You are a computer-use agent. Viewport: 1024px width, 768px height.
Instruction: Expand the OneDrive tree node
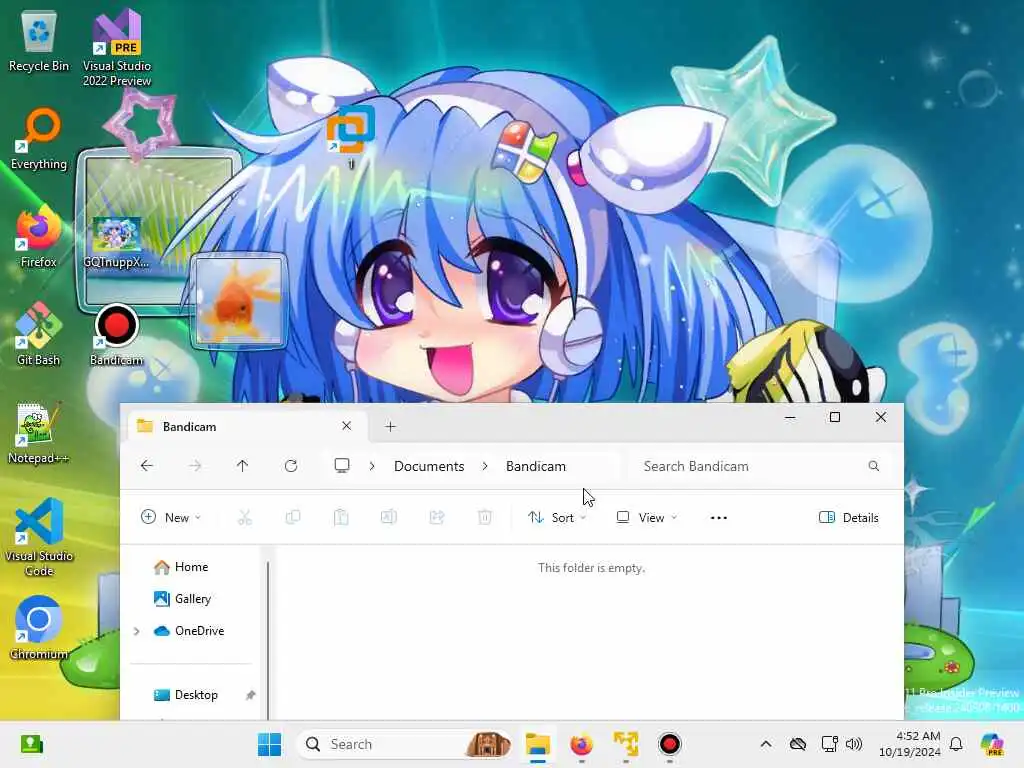(136, 631)
